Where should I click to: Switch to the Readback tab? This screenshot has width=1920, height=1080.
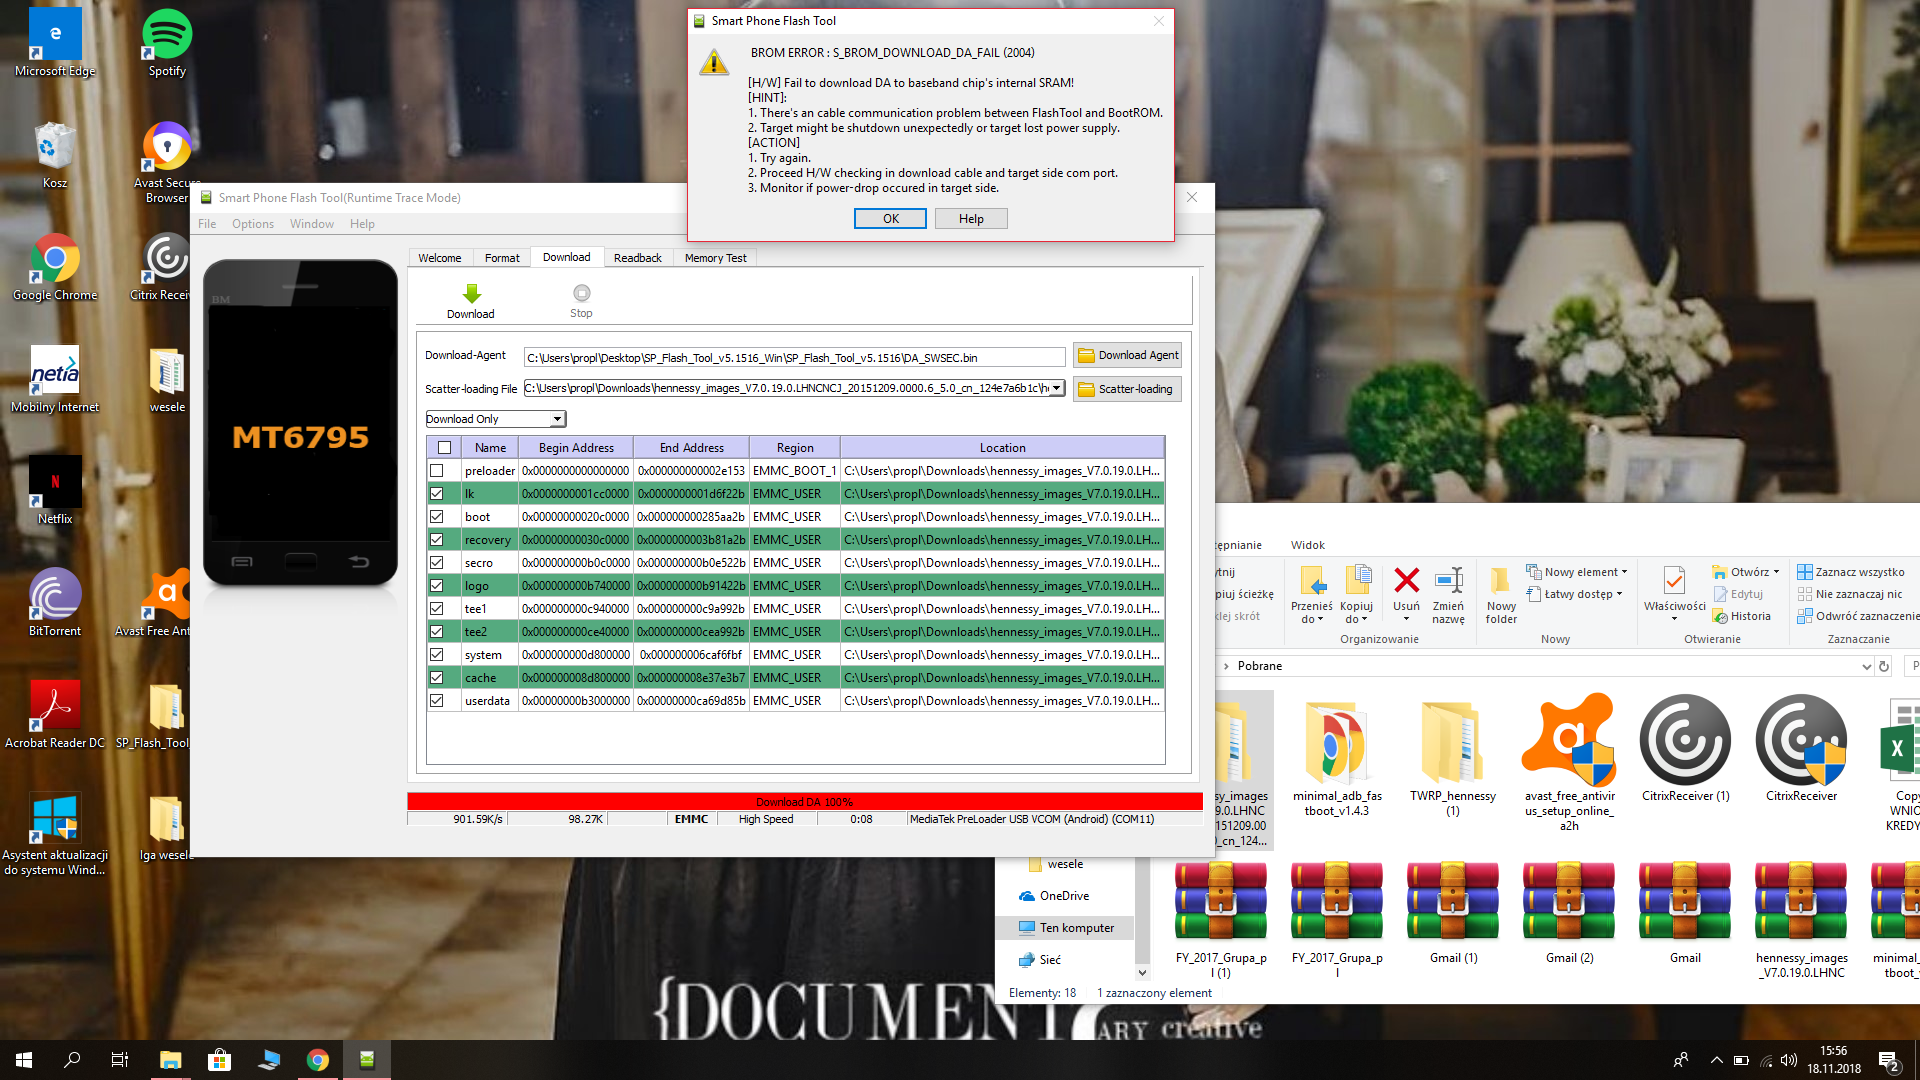tap(637, 258)
